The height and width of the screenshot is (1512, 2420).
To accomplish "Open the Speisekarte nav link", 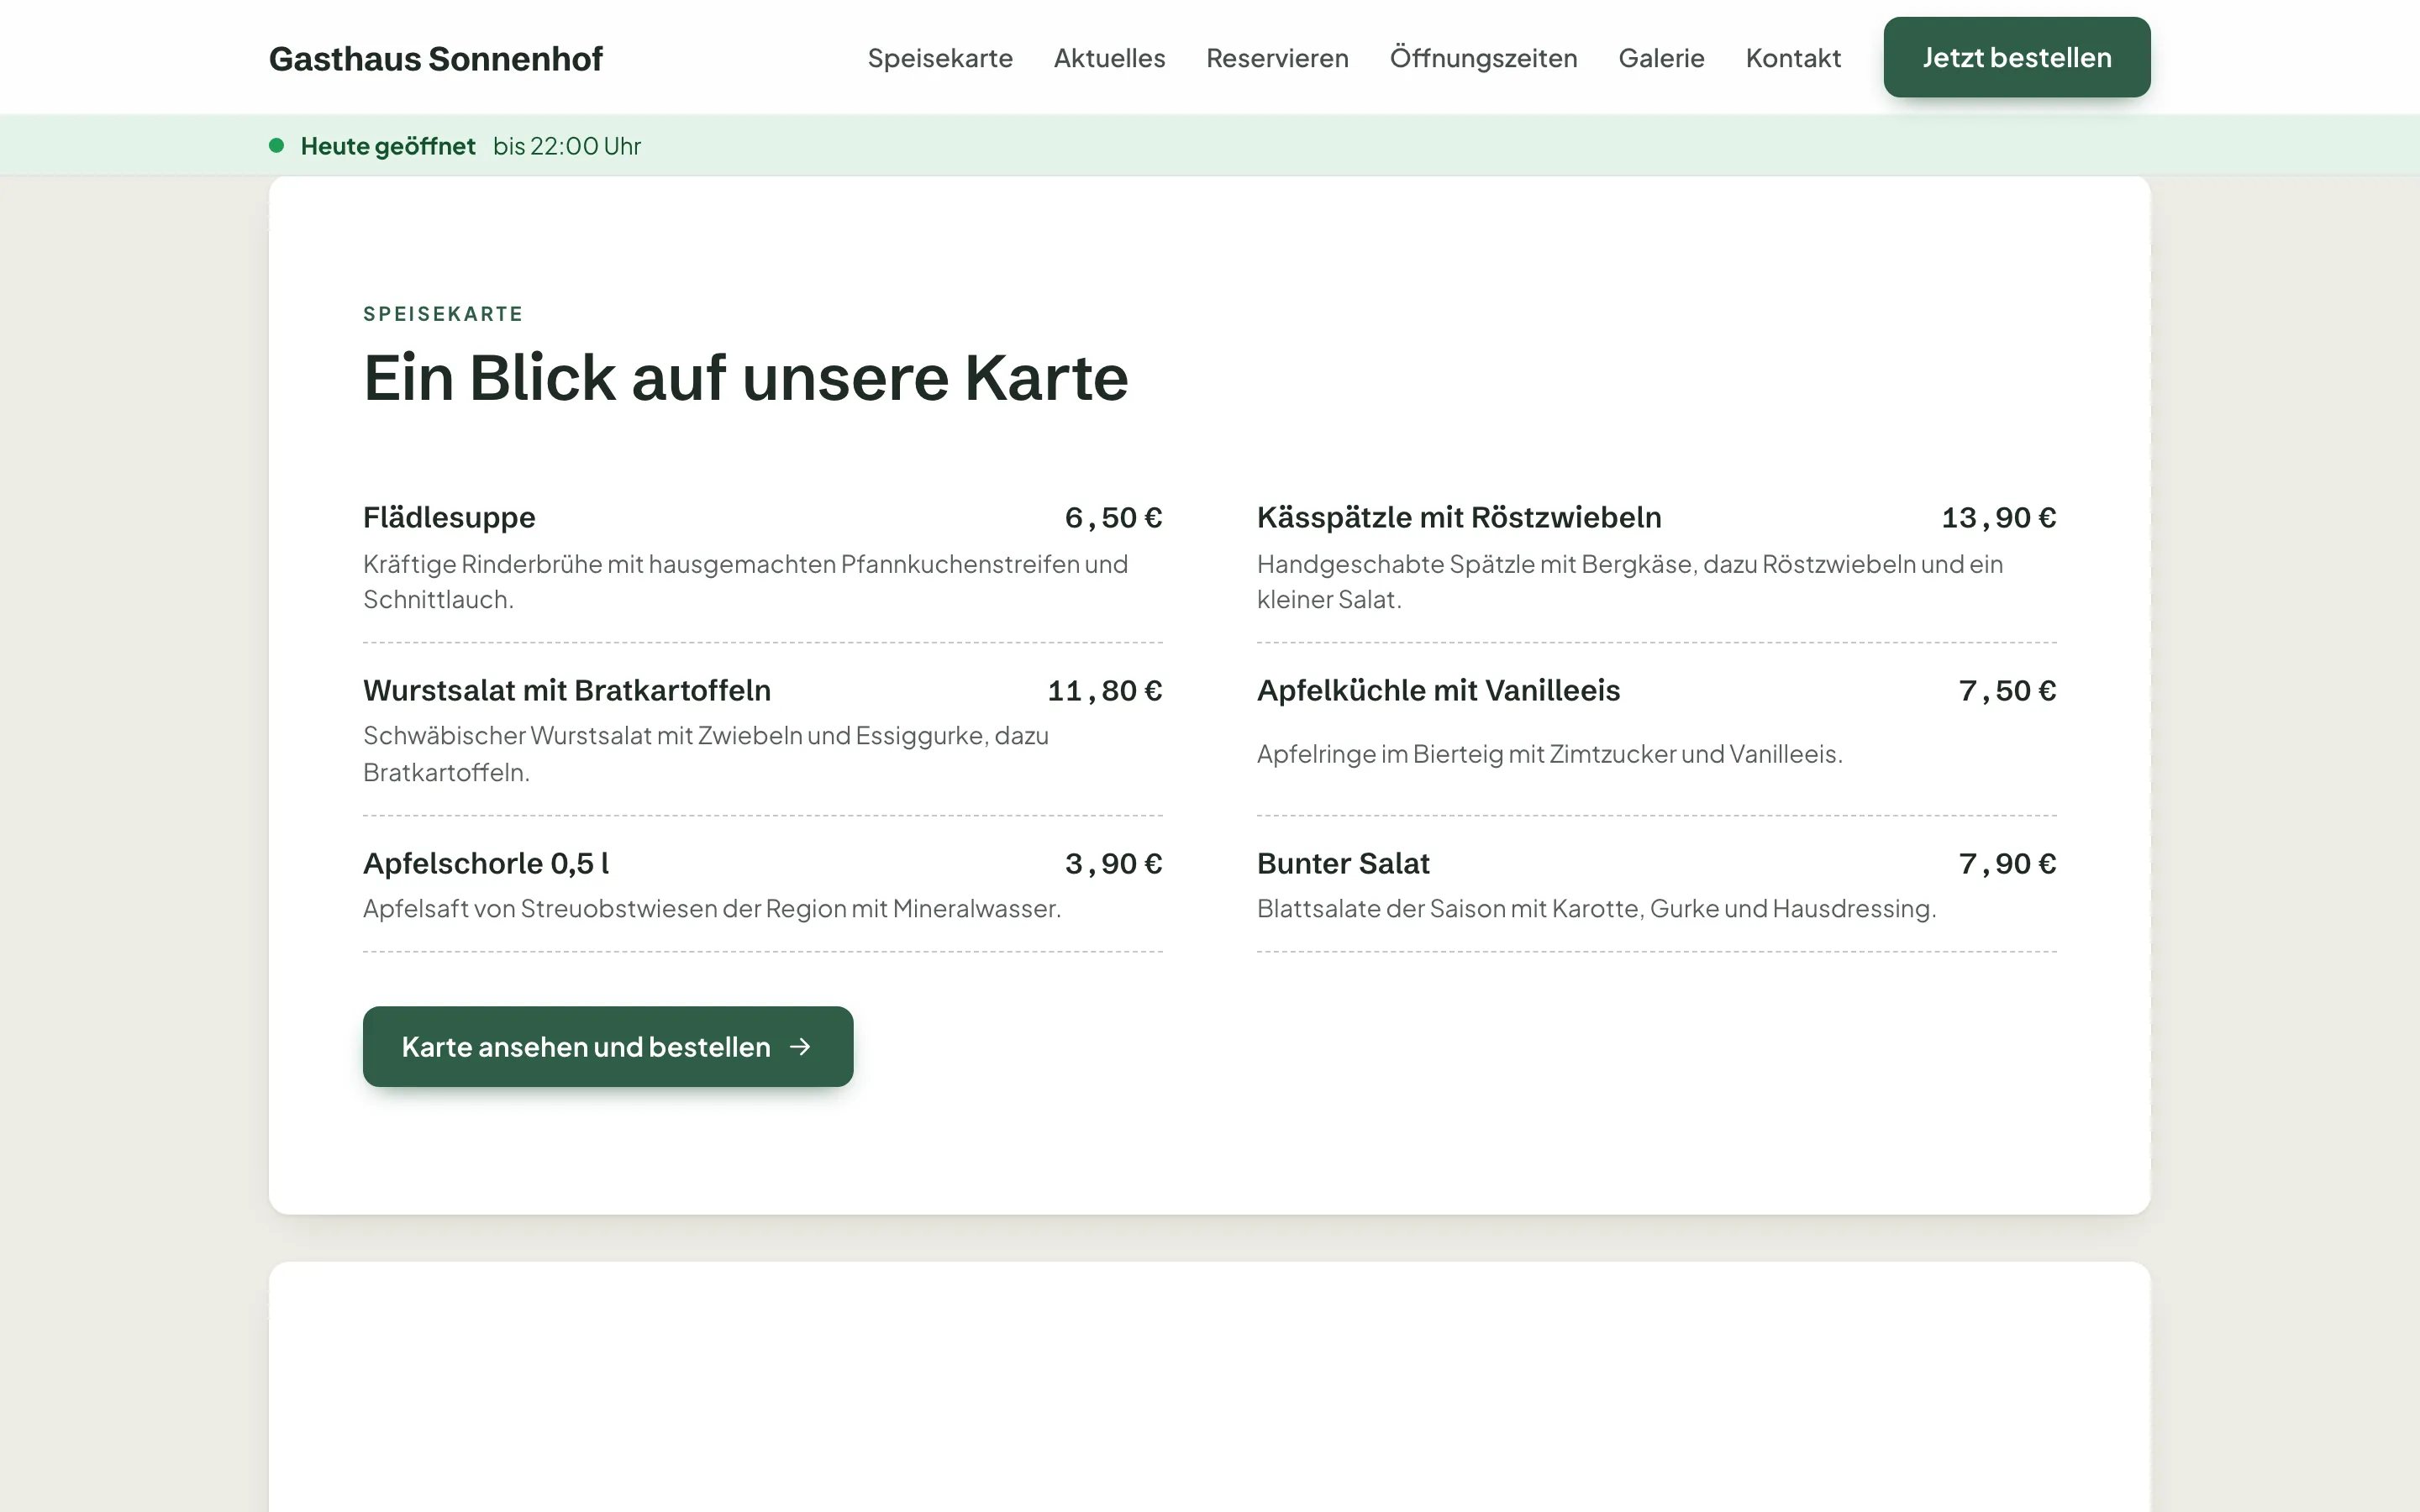I will 940,58.
